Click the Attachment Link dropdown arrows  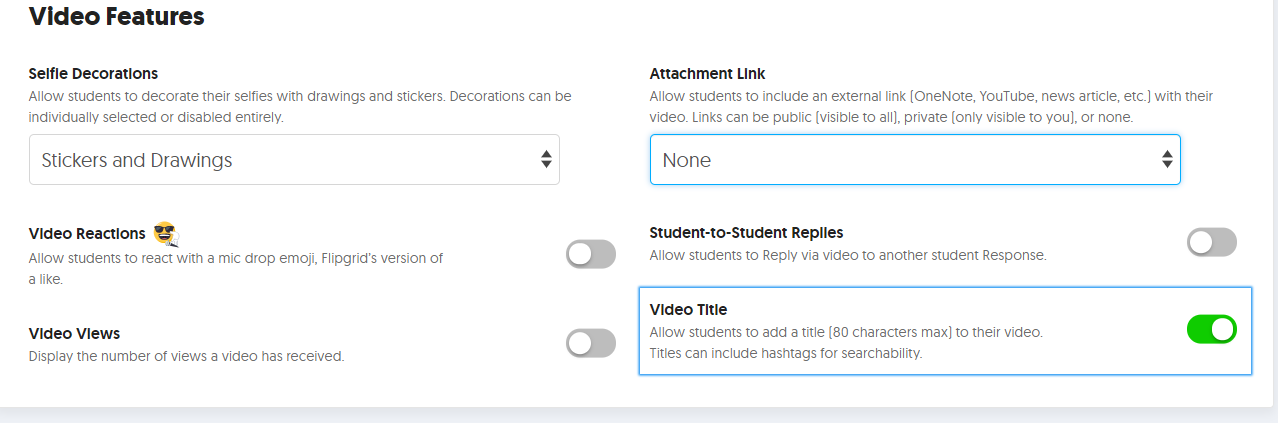coord(1167,160)
